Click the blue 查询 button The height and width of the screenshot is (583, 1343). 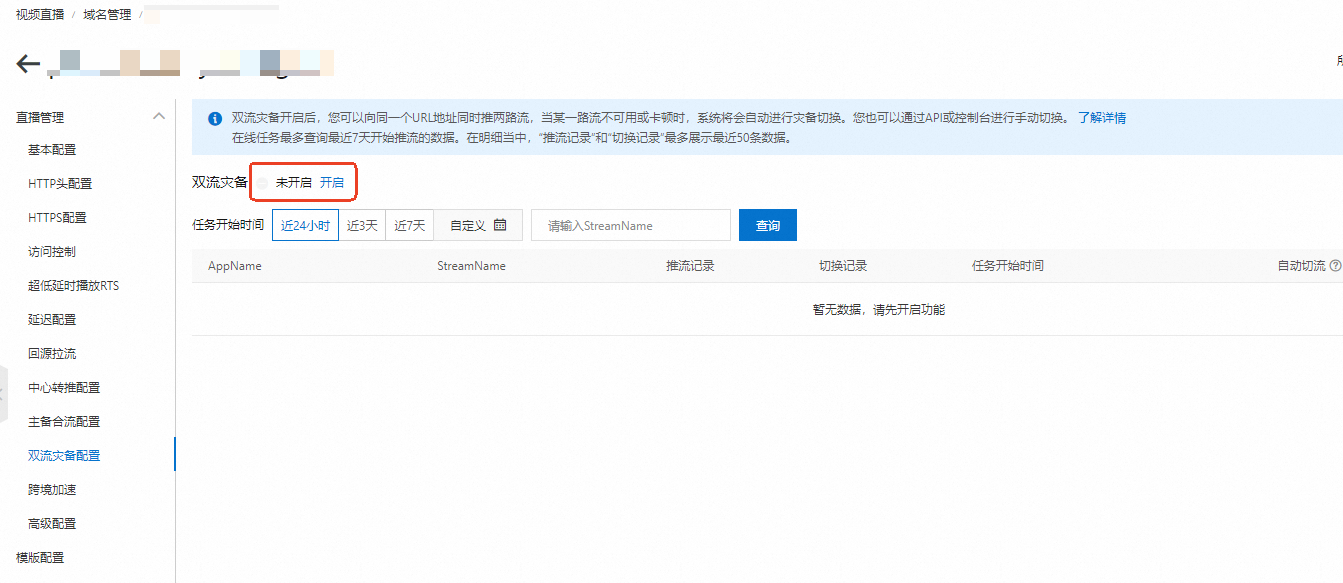(x=768, y=225)
